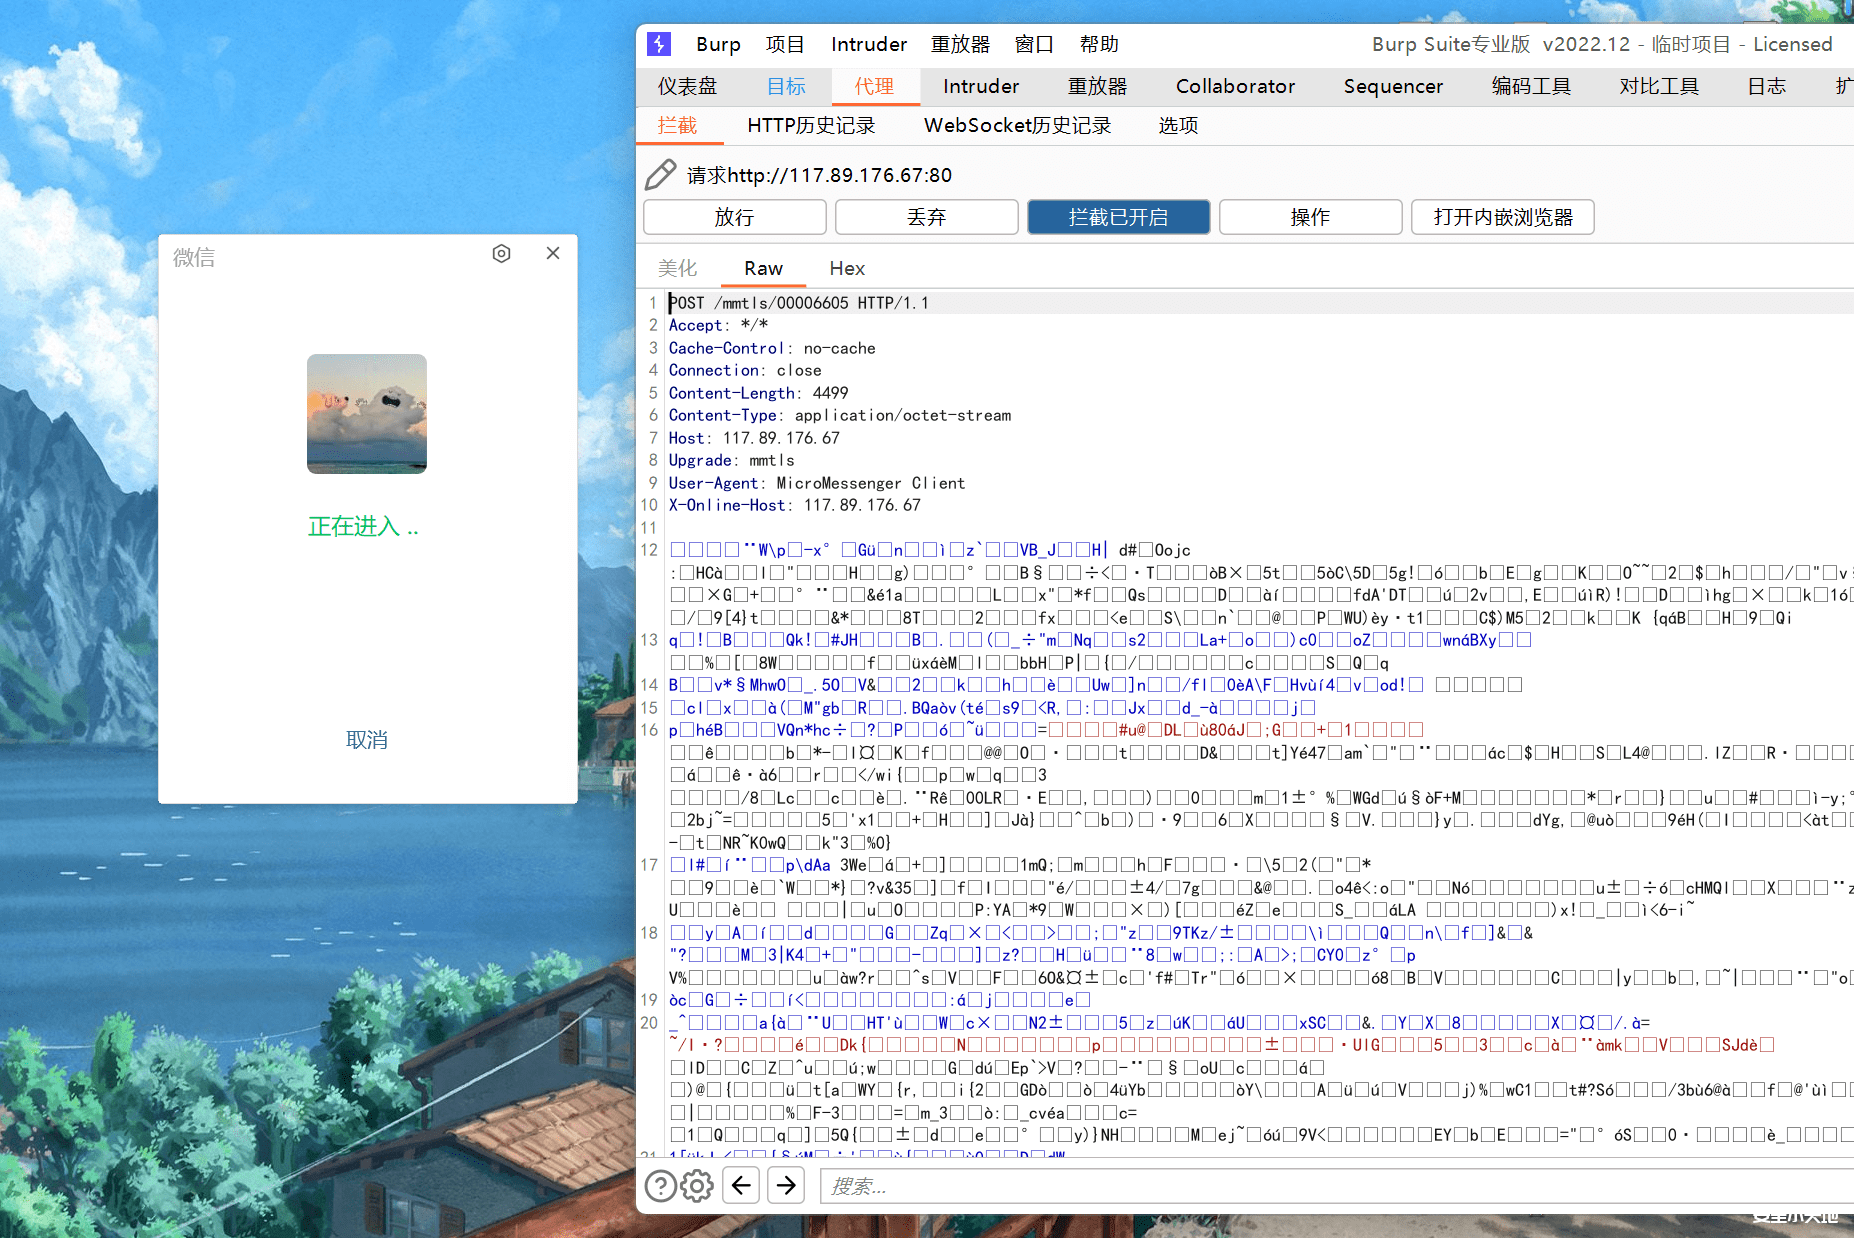Open the 日志 logger tab
Image resolution: width=1854 pixels, height=1238 pixels.
[x=1766, y=86]
